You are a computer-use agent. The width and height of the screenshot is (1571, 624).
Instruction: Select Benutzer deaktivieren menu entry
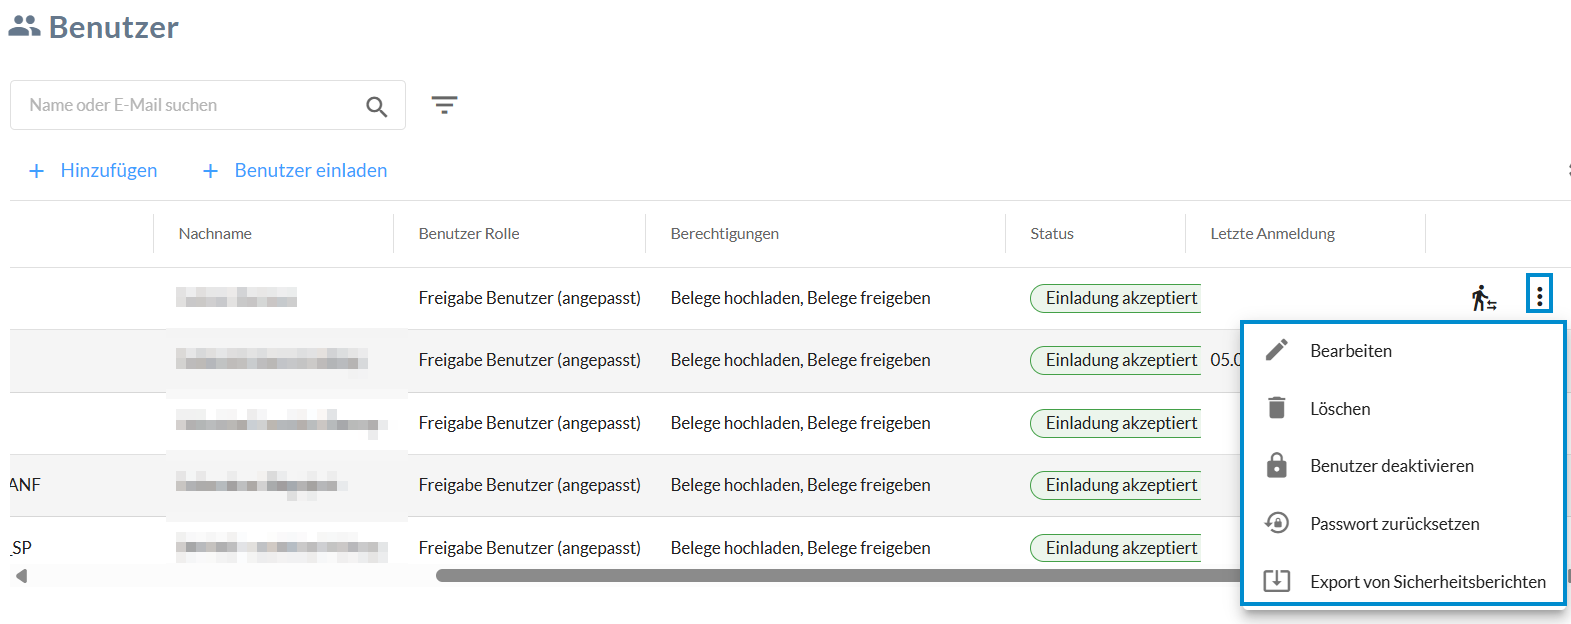[x=1392, y=466]
